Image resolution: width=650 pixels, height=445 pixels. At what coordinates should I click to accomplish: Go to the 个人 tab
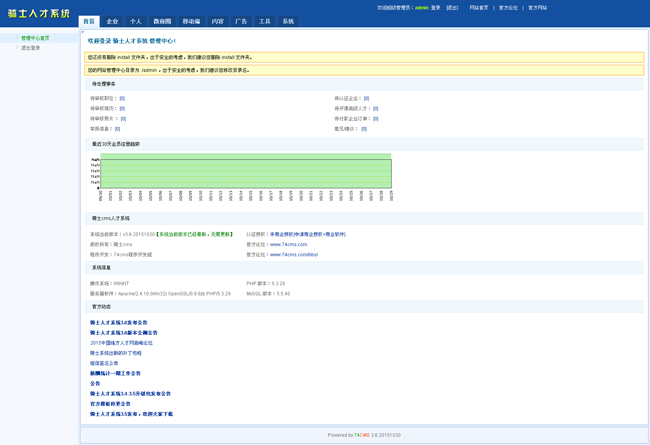[x=136, y=21]
